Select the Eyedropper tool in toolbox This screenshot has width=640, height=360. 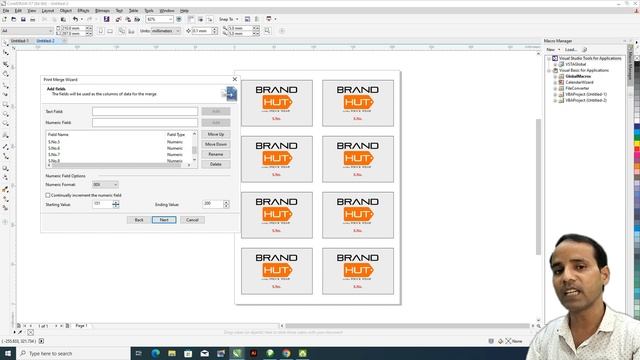[x=6, y=189]
